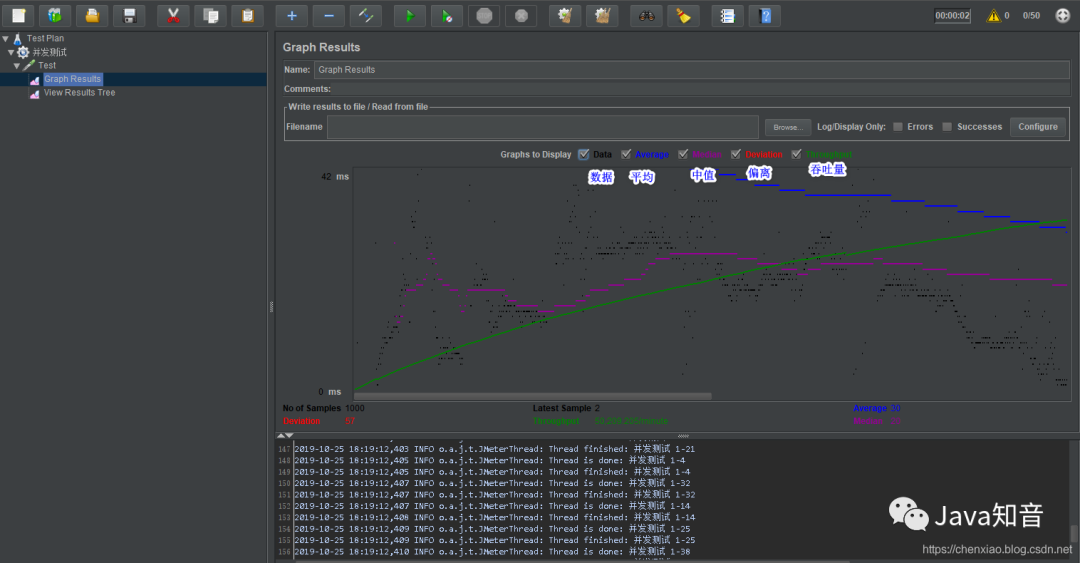This screenshot has width=1080, height=563.
Task: Click the Comments input field
Action: [x=700, y=89]
